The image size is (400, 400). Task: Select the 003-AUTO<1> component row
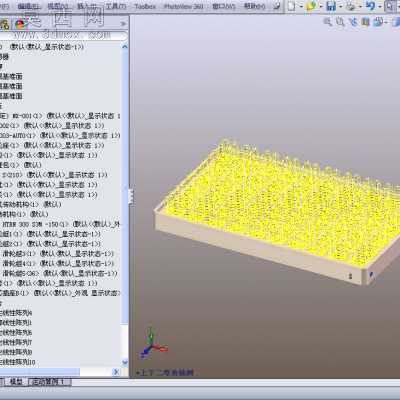coord(60,136)
